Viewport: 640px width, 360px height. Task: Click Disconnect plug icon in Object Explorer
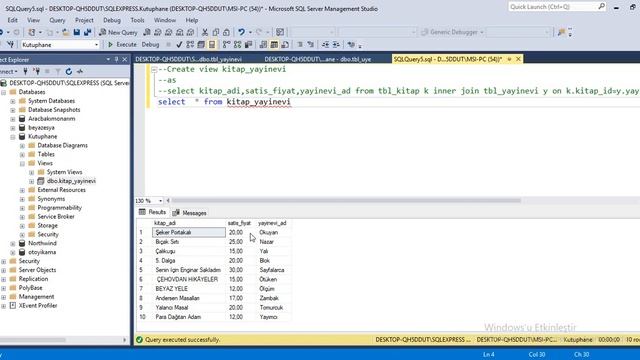coord(37,71)
